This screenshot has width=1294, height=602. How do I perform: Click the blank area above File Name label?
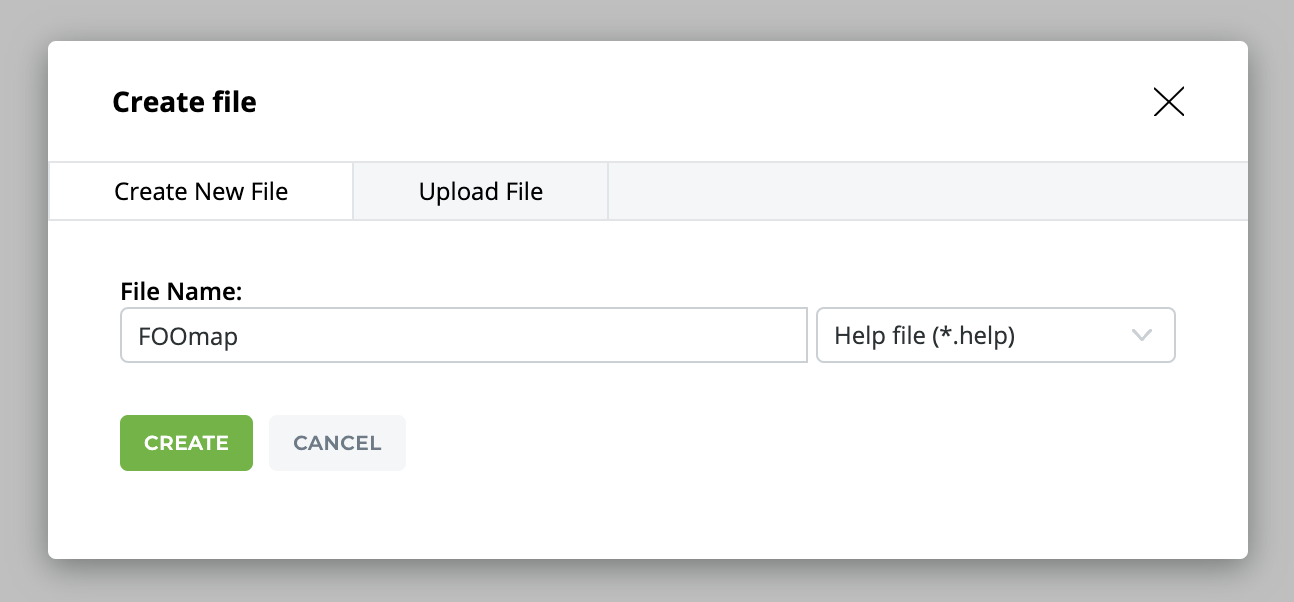[400, 250]
